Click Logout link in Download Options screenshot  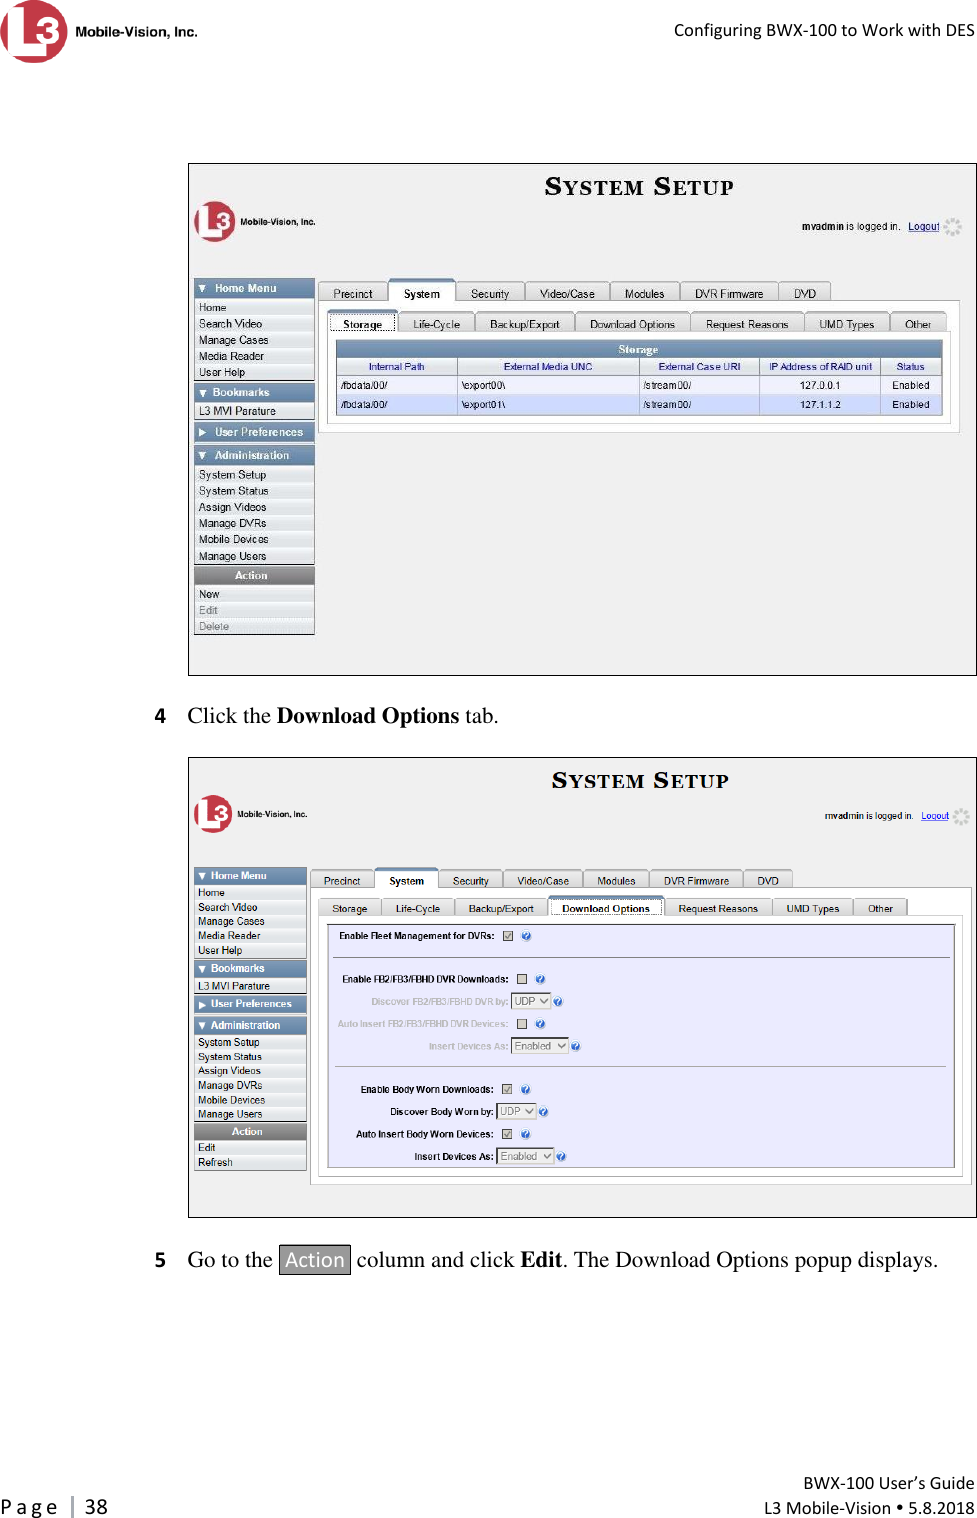pos(935,816)
